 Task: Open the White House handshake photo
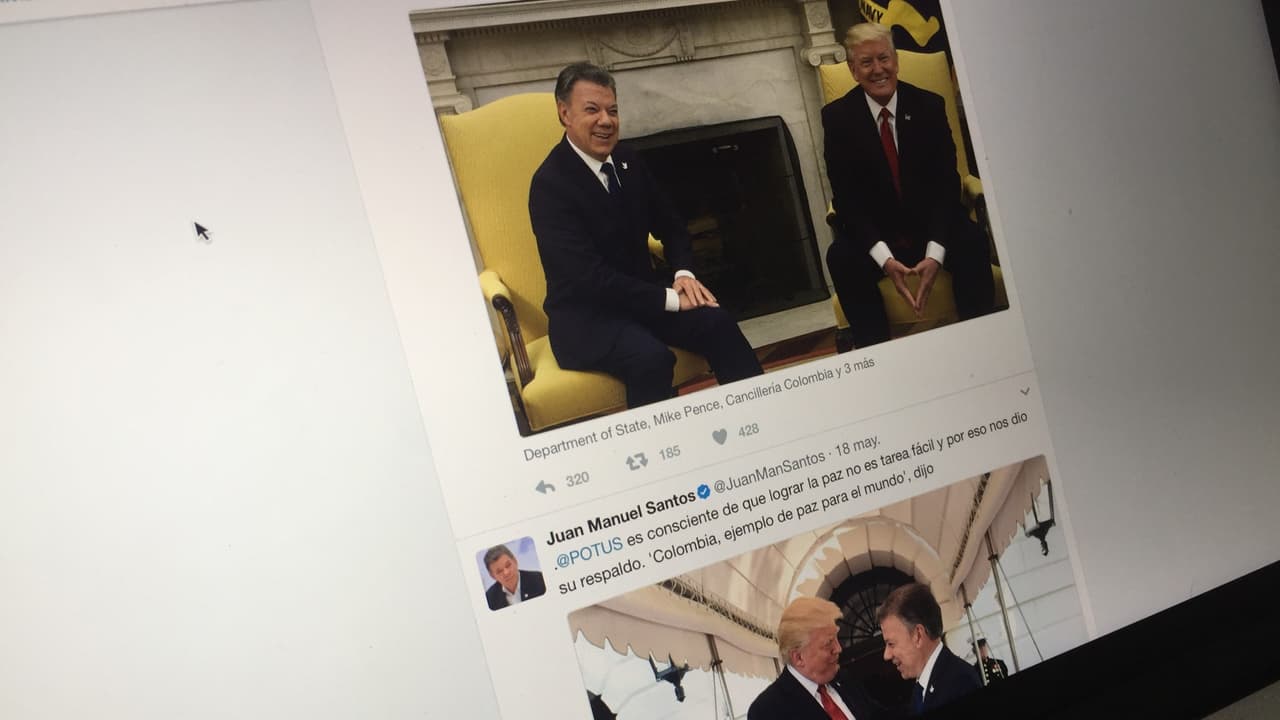[828, 600]
